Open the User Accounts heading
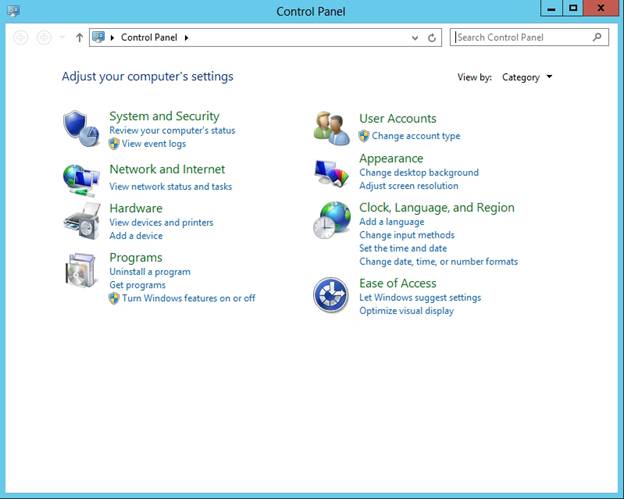Image resolution: width=624 pixels, height=499 pixels. 398,119
